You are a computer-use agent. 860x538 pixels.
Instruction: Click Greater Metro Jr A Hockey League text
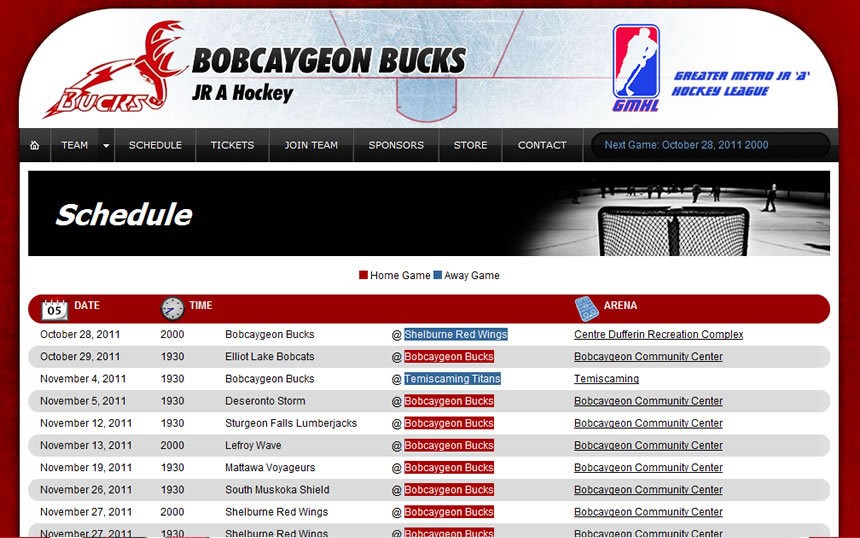741,83
